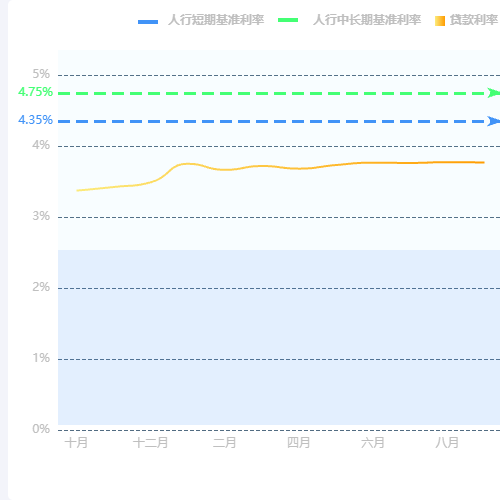Click the 十月 x-axis label
The height and width of the screenshot is (500, 500).
pyautogui.click(x=76, y=443)
